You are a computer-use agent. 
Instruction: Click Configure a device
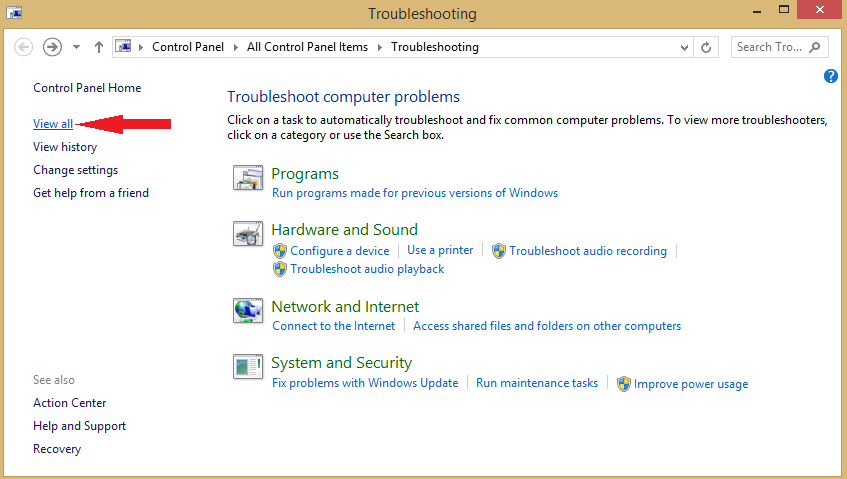coord(340,251)
